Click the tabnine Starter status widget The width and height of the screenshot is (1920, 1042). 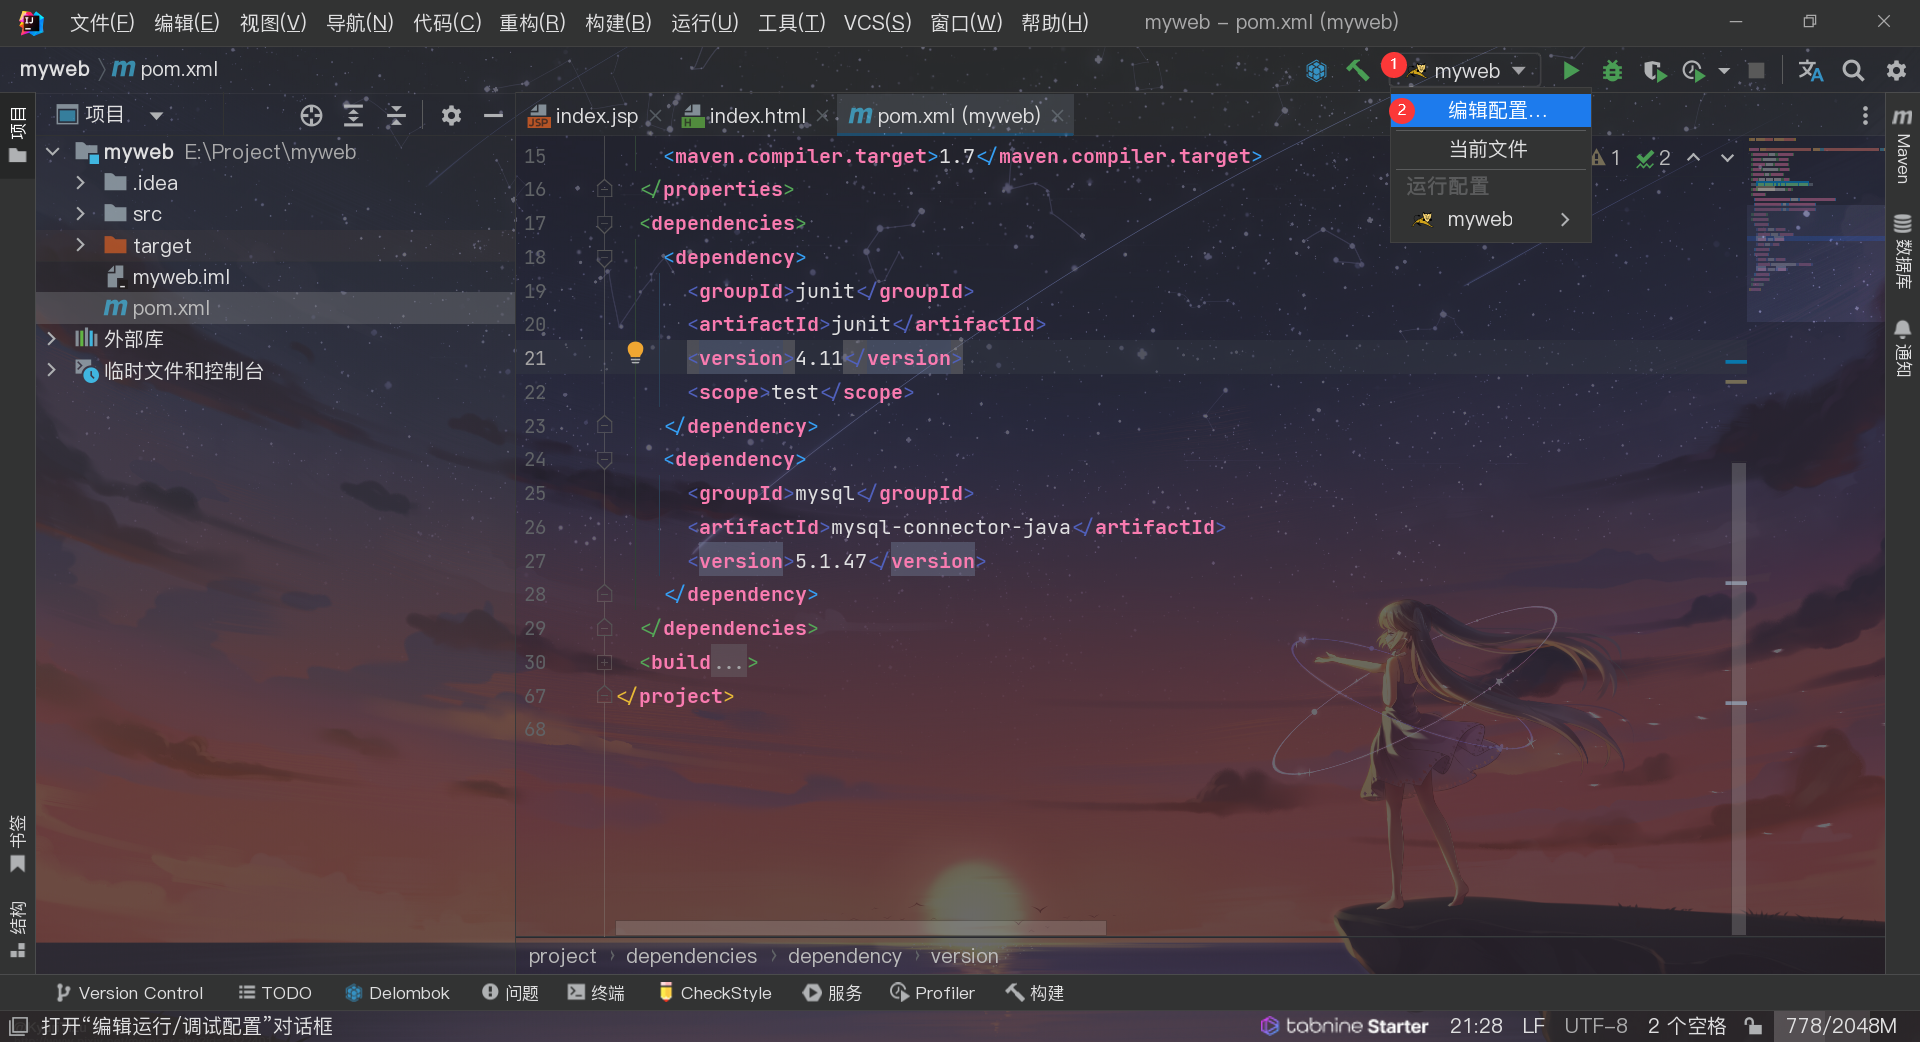[1344, 1026]
